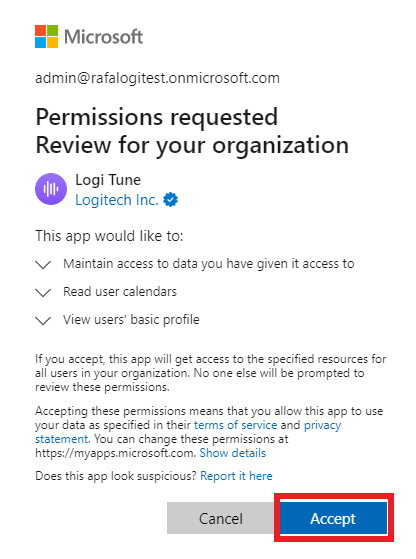Open the terms of service link
Viewport: 416px width, 559px height.
coord(235,425)
